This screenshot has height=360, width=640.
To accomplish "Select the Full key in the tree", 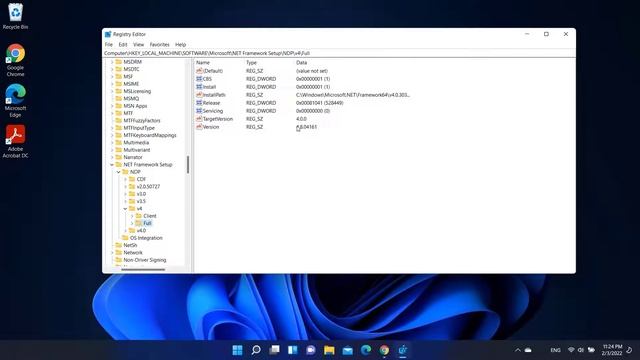I will pyautogui.click(x=147, y=223).
